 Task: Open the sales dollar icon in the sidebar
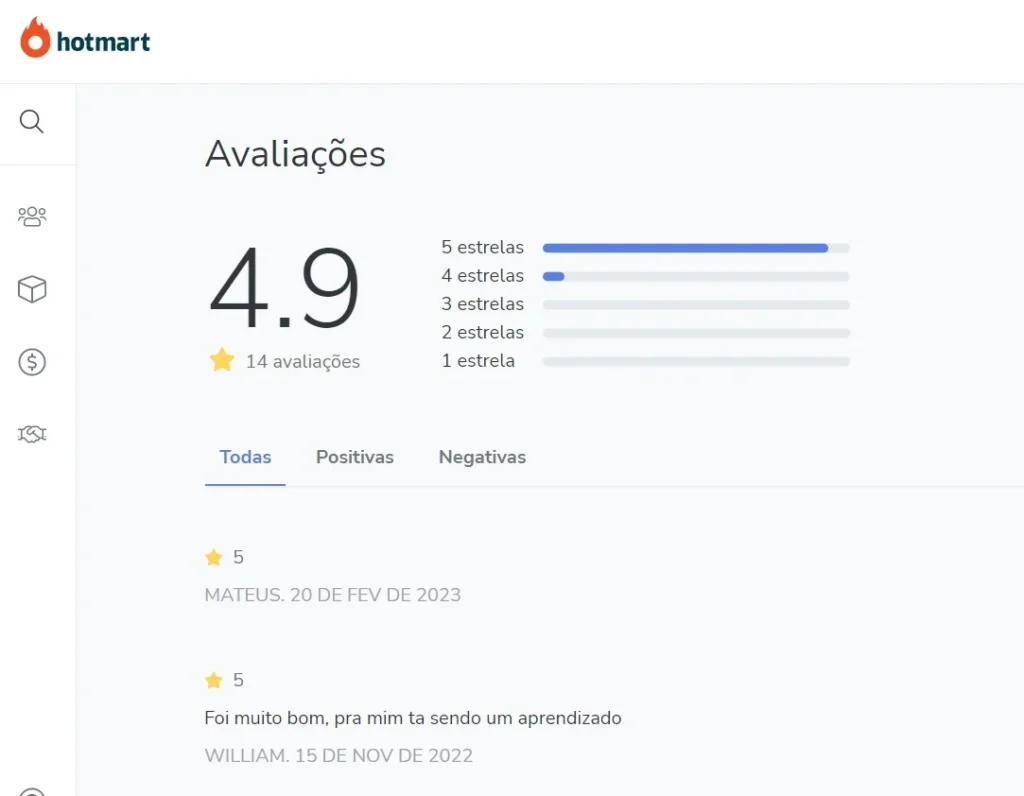[32, 362]
